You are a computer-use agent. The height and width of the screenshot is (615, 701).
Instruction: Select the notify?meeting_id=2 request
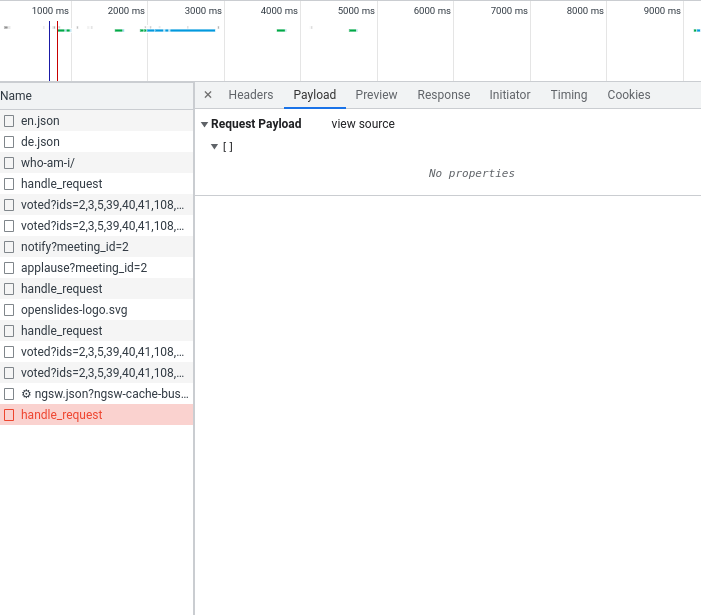click(97, 247)
